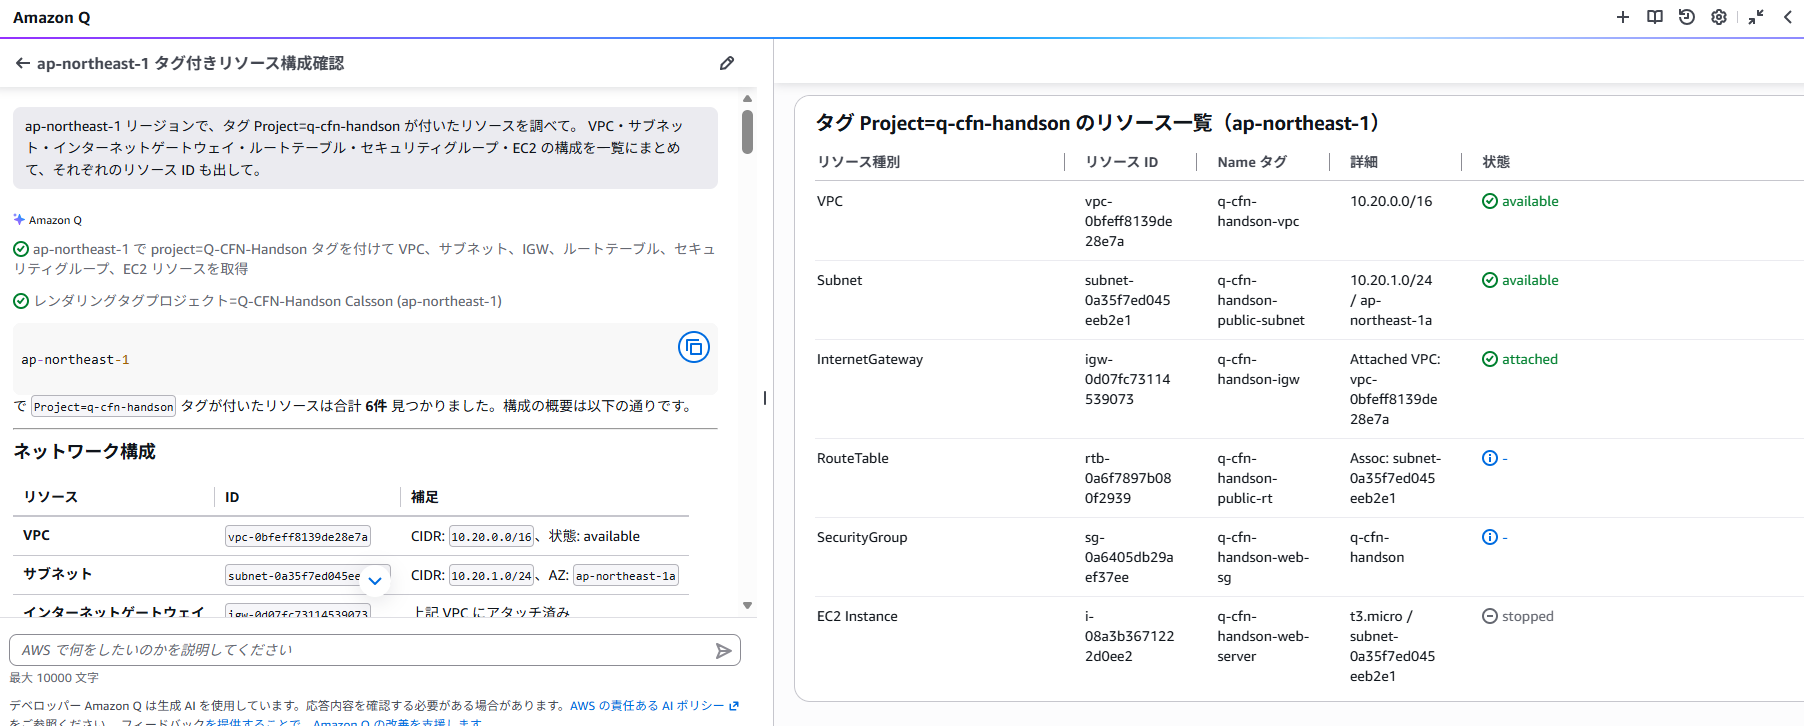This screenshot has height=726, width=1804.
Task: Open the prompt library book icon
Action: point(1655,17)
